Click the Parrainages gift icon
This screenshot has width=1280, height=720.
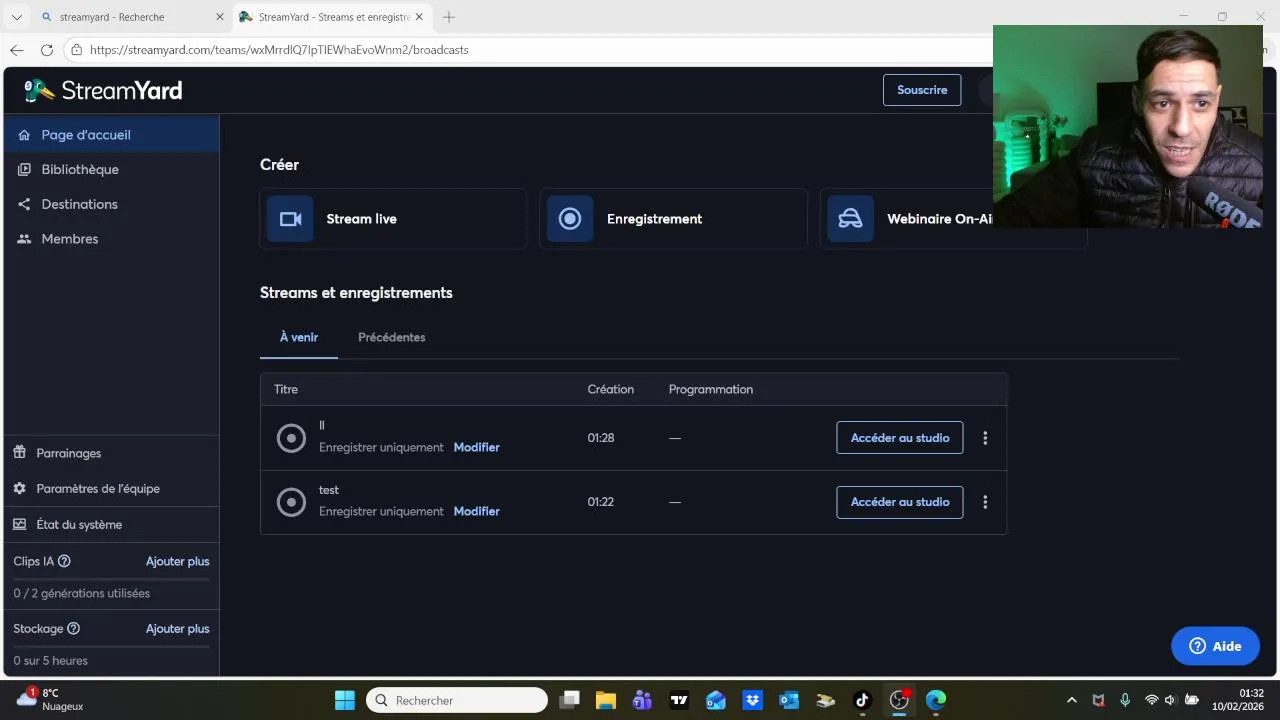(20, 453)
